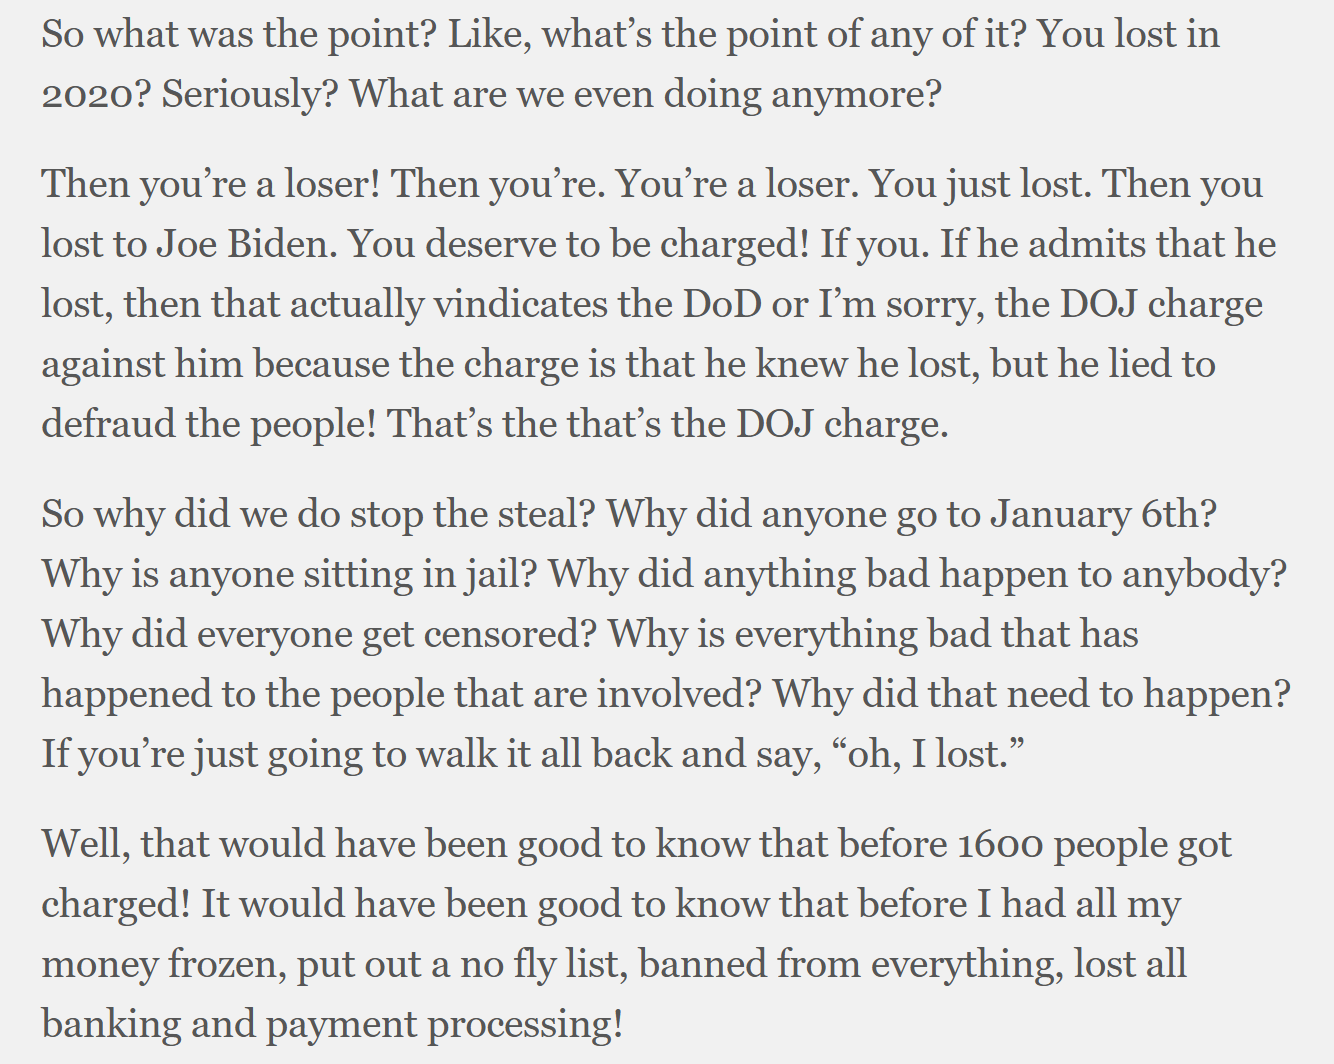The width and height of the screenshot is (1334, 1064).
Task: Click the word "banned" in last paragraph
Action: pyautogui.click(x=702, y=964)
